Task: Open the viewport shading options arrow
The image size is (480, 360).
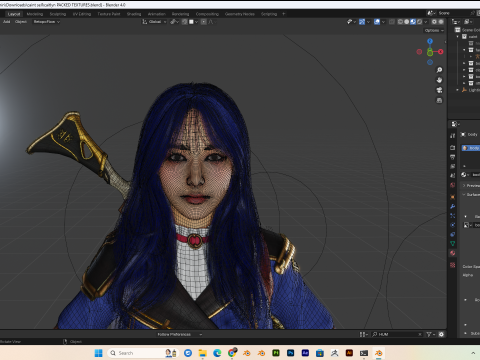Action: 426,22
